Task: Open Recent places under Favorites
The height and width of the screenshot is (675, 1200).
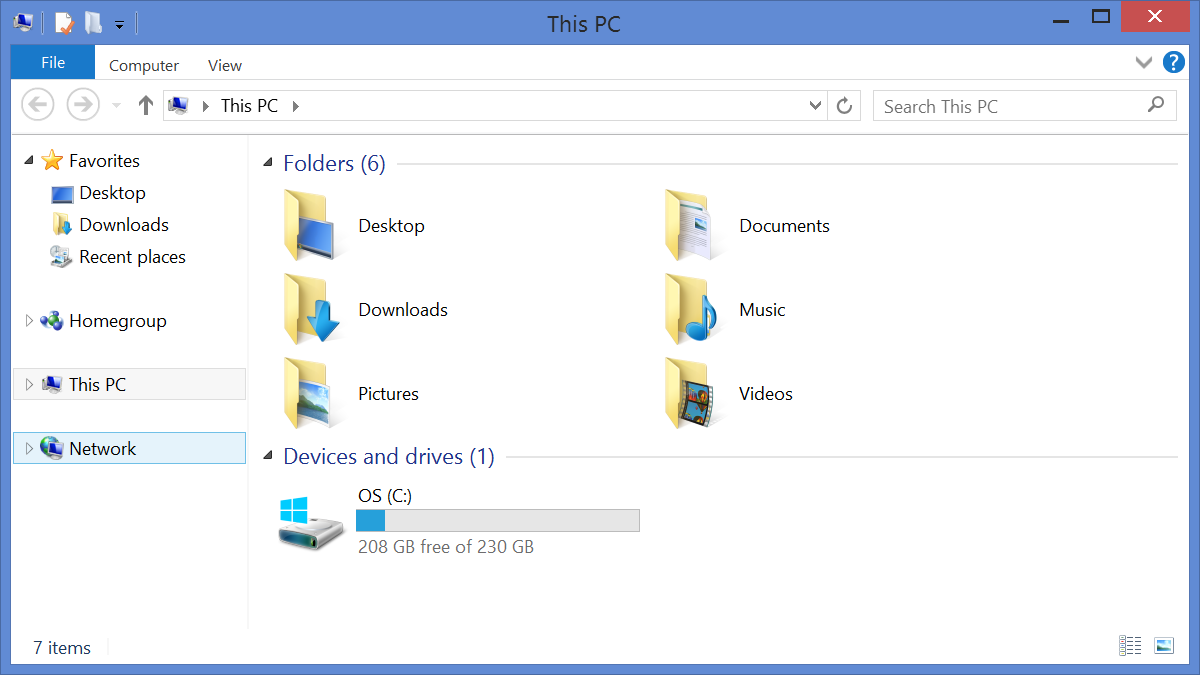Action: pyautogui.click(x=132, y=257)
